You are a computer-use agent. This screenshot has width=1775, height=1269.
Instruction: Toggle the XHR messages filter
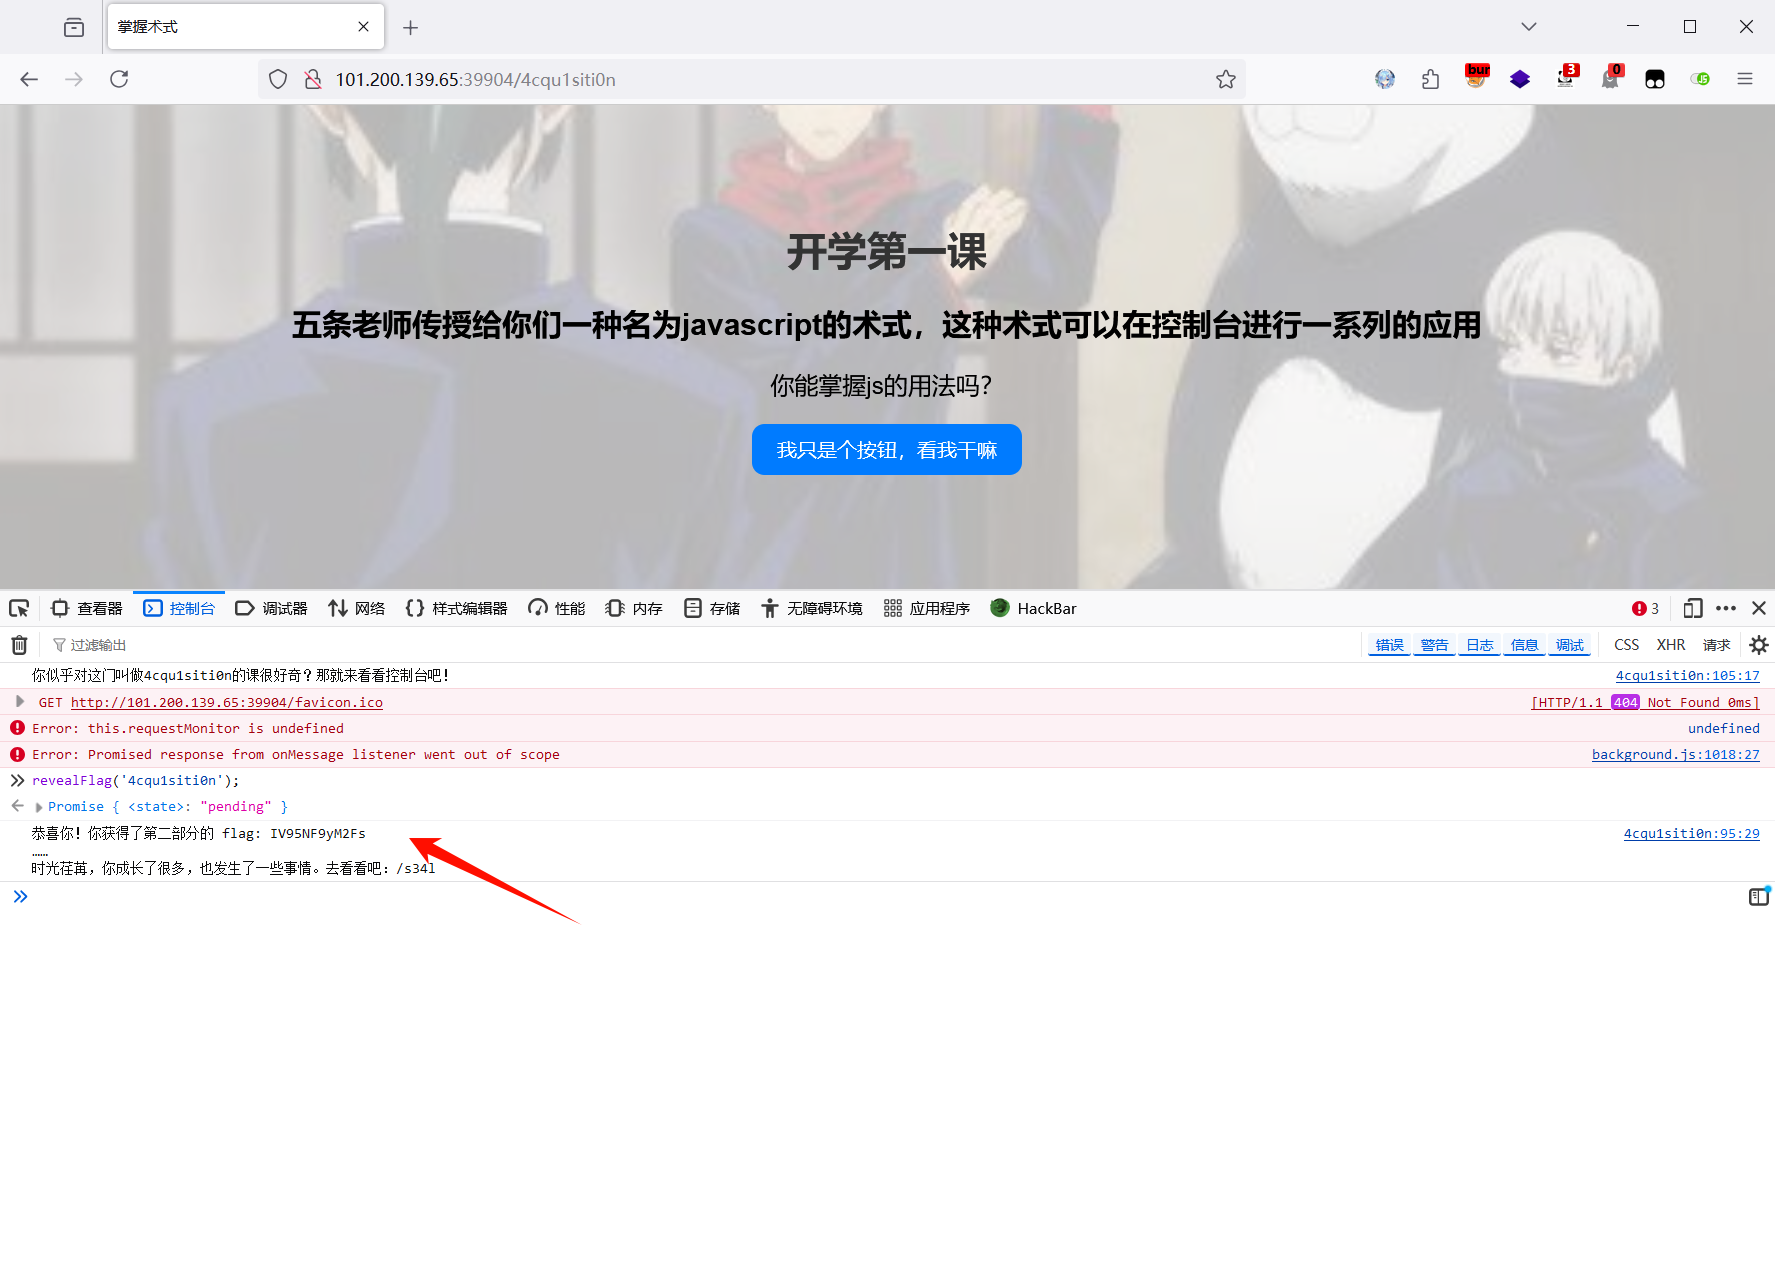1671,645
